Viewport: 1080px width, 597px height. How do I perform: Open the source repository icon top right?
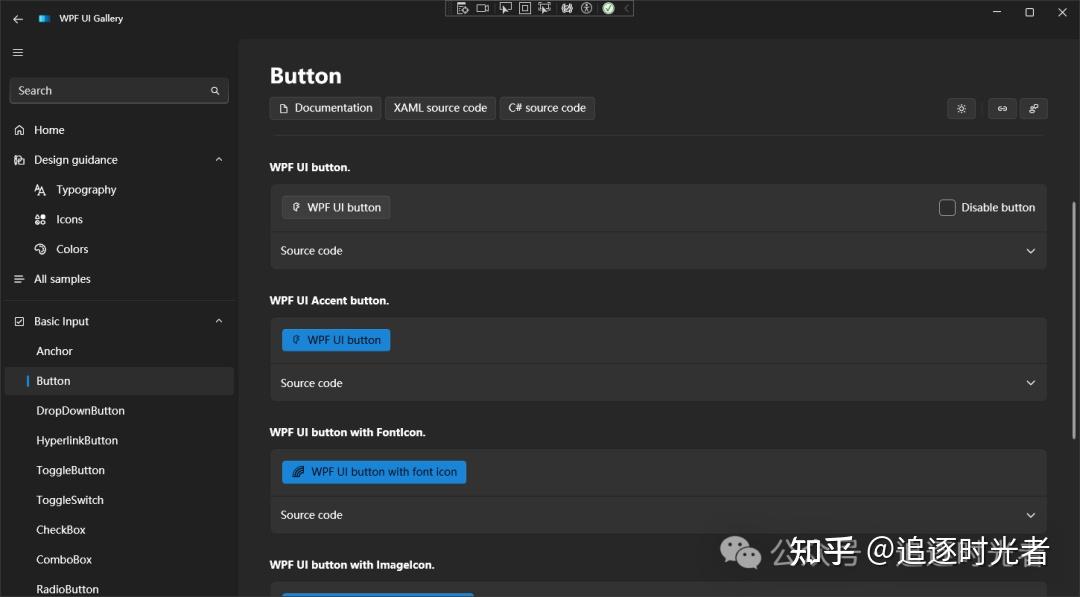pos(1034,108)
